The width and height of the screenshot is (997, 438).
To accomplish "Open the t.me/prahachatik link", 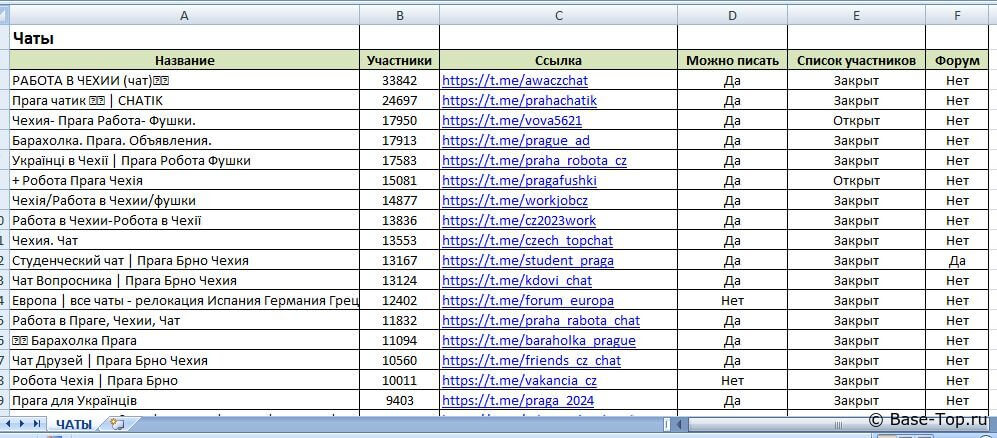I will (504, 100).
